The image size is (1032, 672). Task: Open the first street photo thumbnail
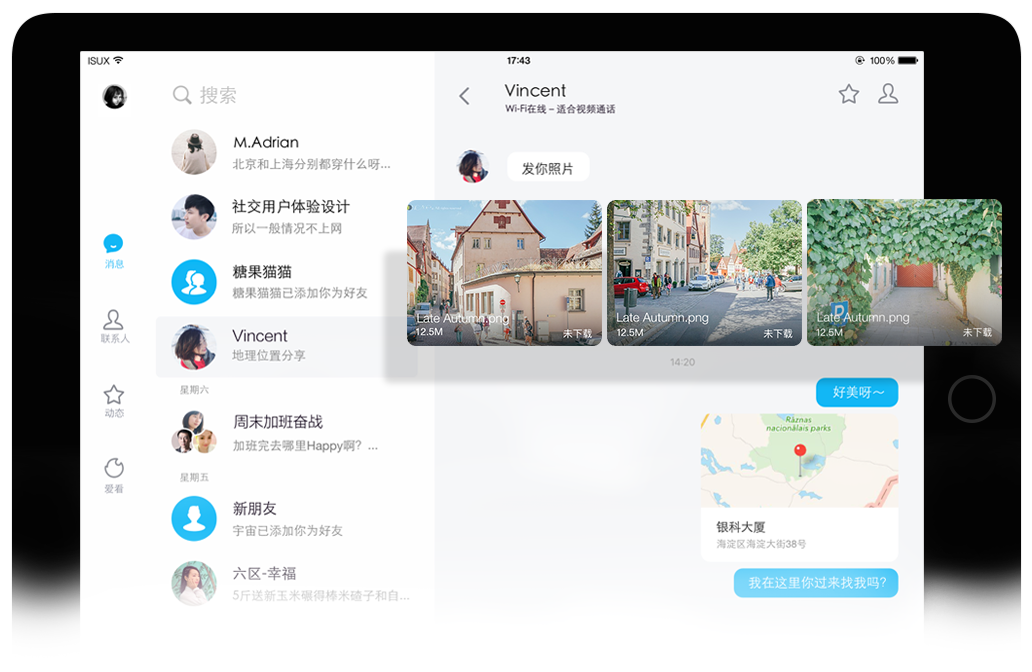504,272
